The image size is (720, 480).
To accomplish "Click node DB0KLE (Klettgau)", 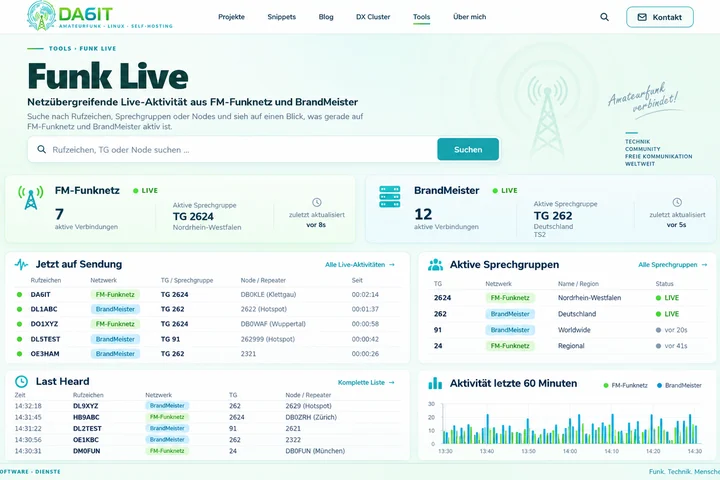I will click(x=268, y=294).
